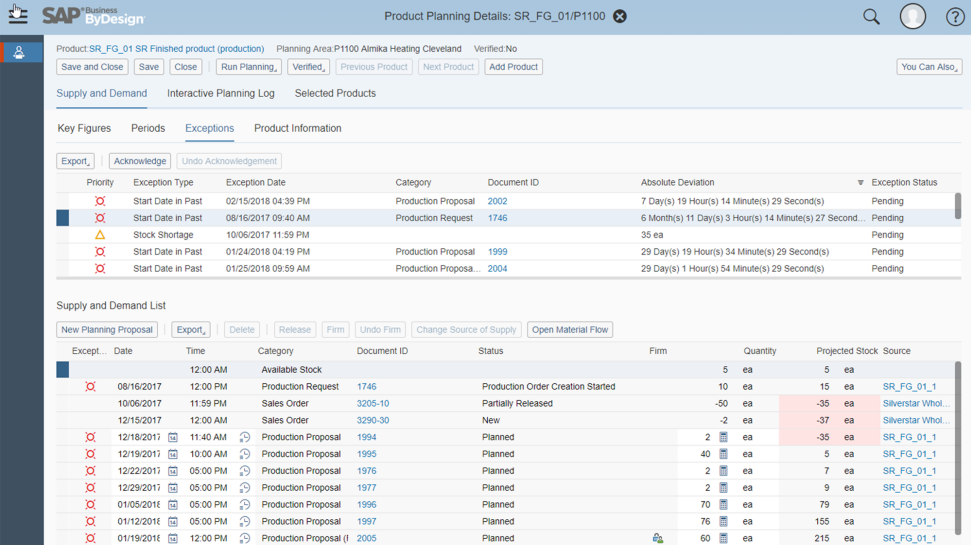Screen dimensions: 971x545
Task: Click the firm lock icon on proposal 2005
Action: click(657, 538)
